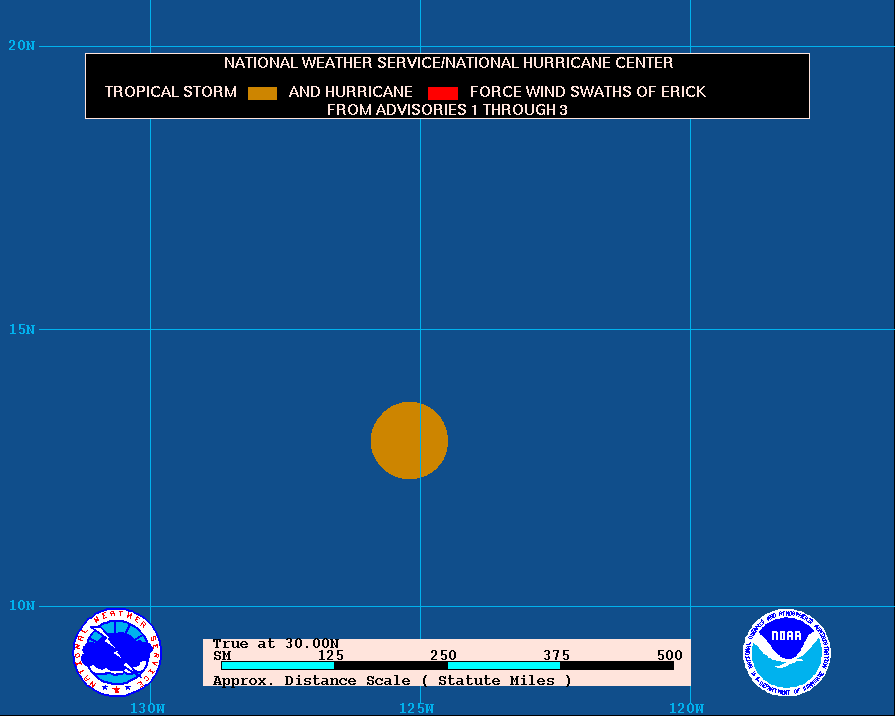895x716 pixels.
Task: Click the 130W longitude label
Action: [x=147, y=709]
